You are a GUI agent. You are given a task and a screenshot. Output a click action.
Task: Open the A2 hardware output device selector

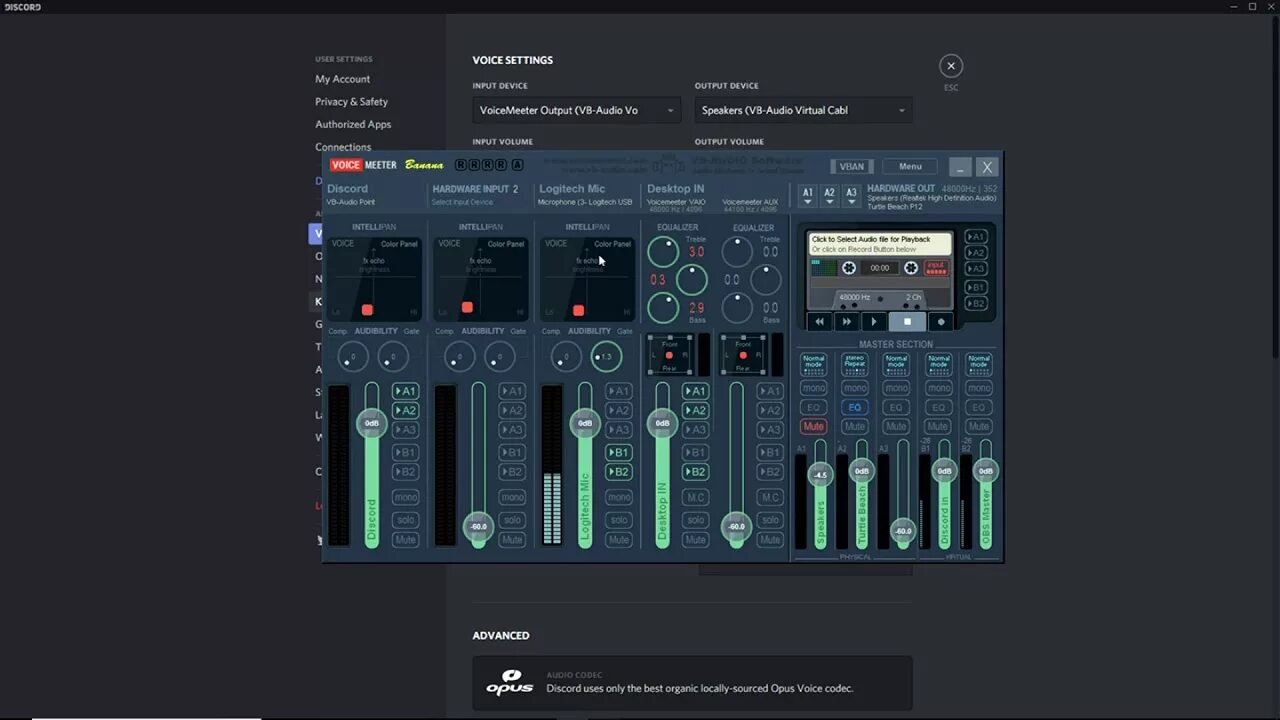pyautogui.click(x=830, y=195)
